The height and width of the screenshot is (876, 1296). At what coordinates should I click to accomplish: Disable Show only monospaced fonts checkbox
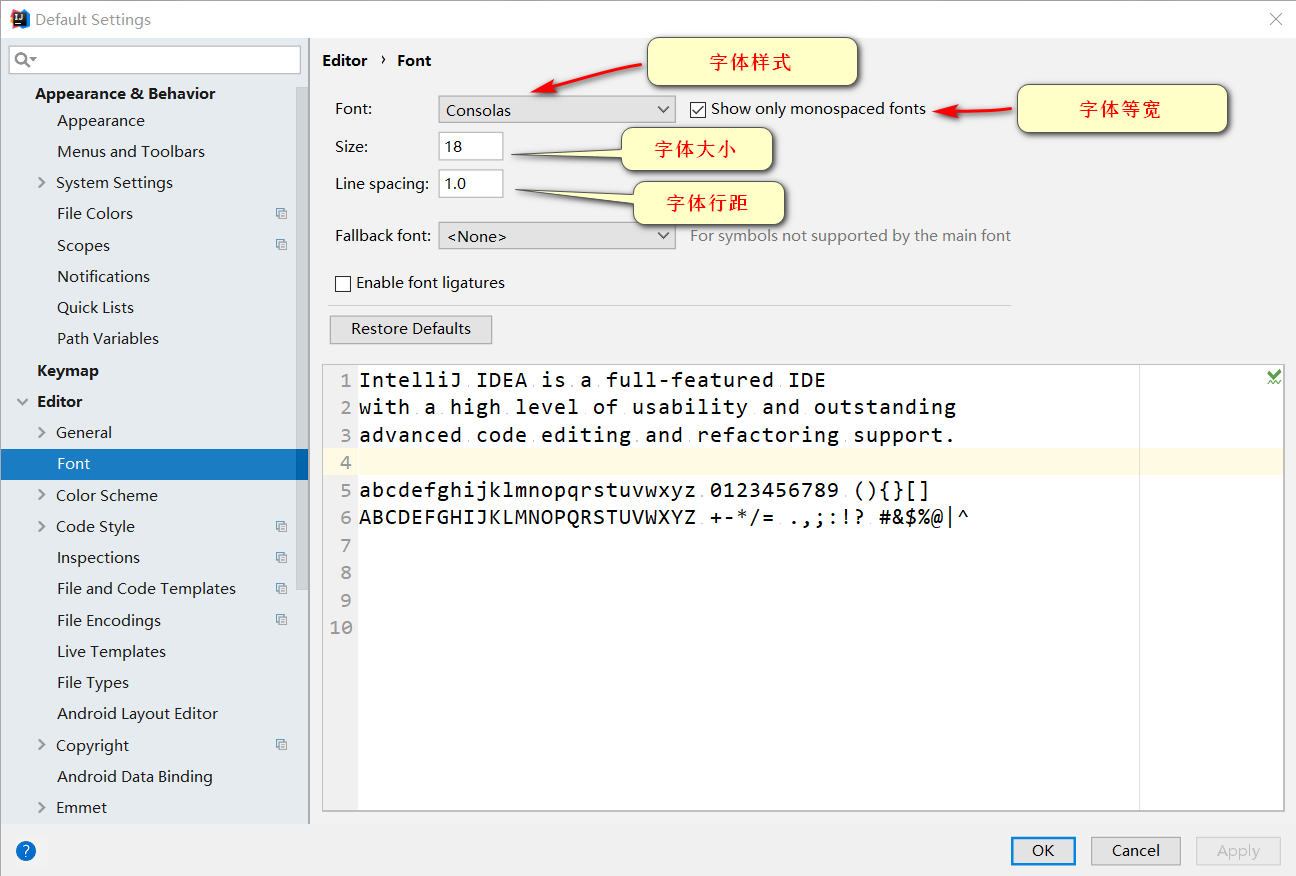(698, 110)
